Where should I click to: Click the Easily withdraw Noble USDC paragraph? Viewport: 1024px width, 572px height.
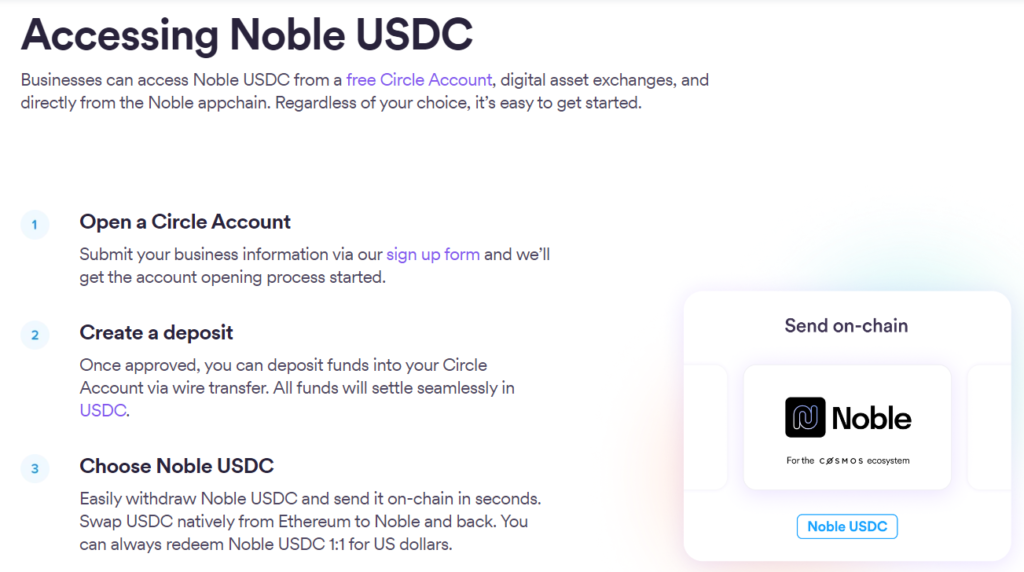click(311, 521)
